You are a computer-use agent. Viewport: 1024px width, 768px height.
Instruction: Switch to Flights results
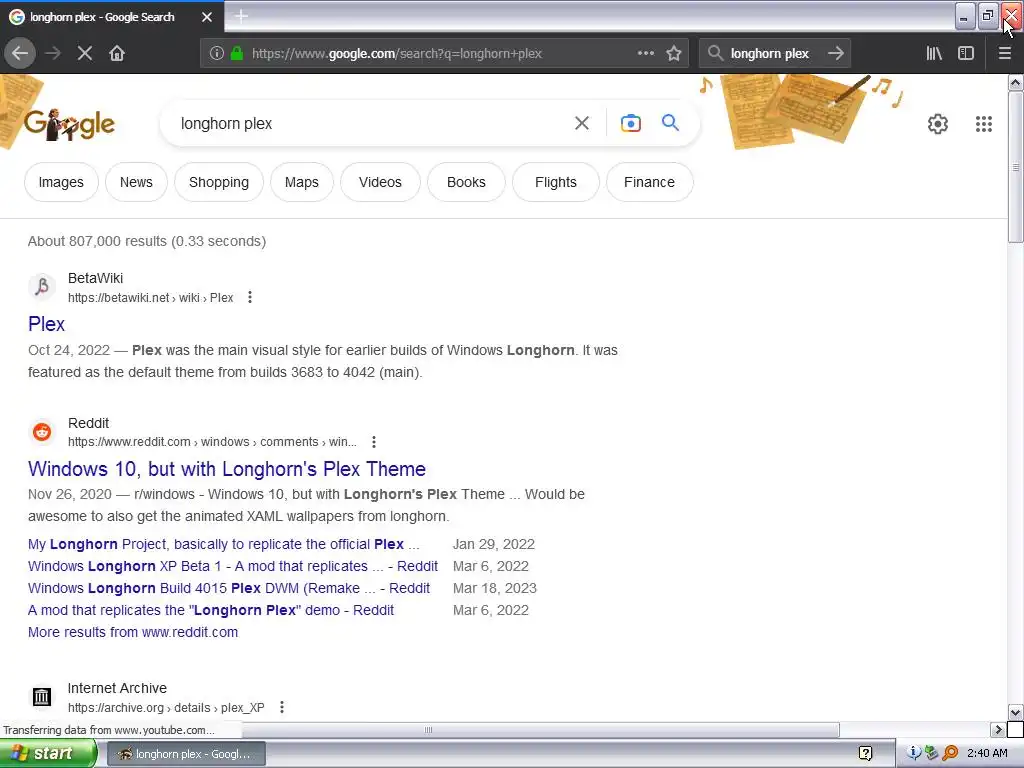(x=556, y=182)
